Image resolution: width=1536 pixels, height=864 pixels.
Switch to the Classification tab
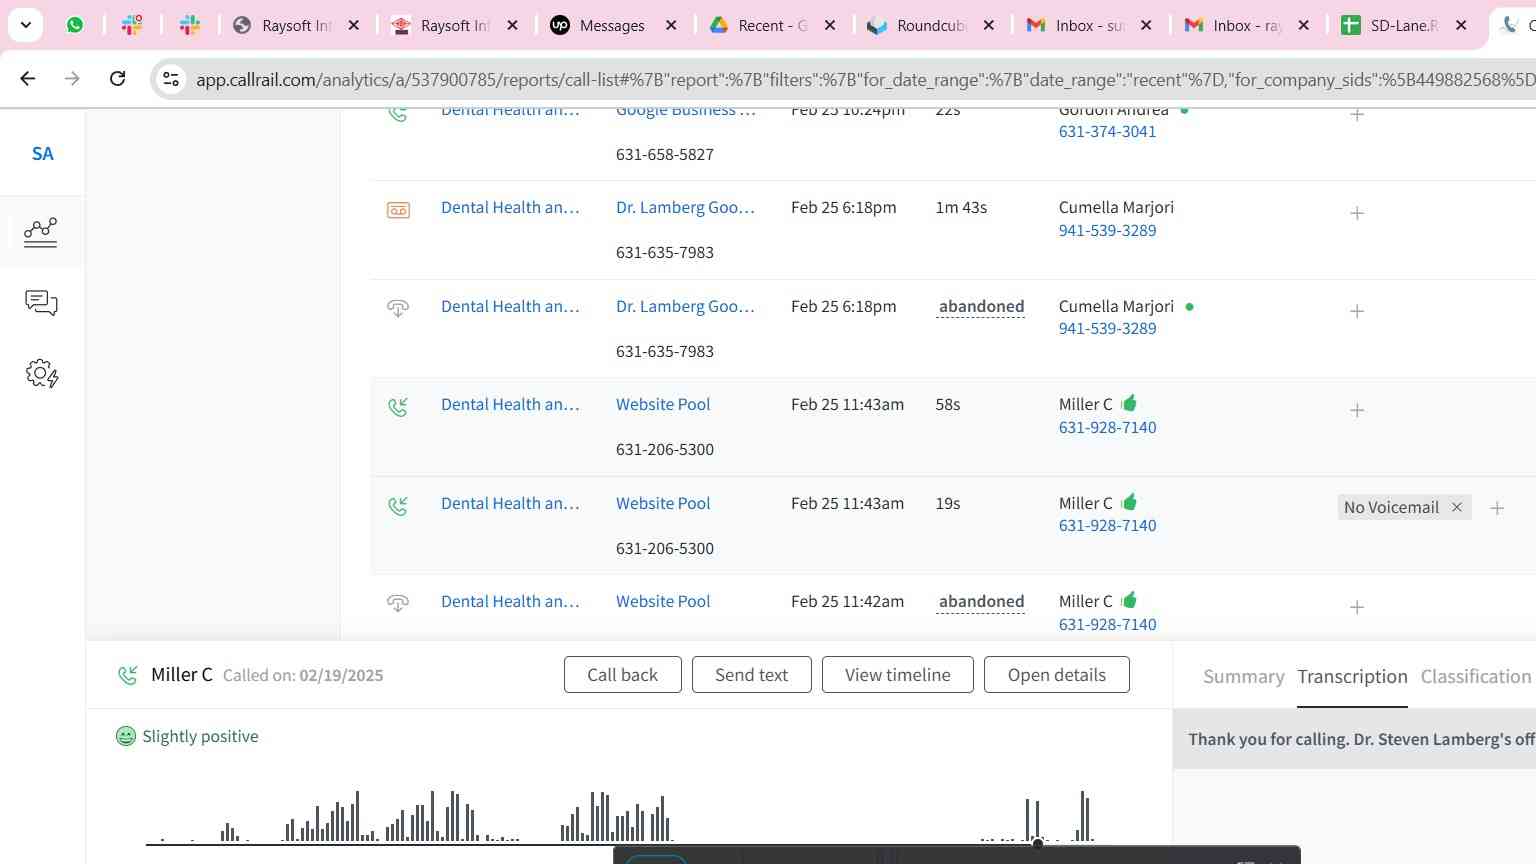1475,677
